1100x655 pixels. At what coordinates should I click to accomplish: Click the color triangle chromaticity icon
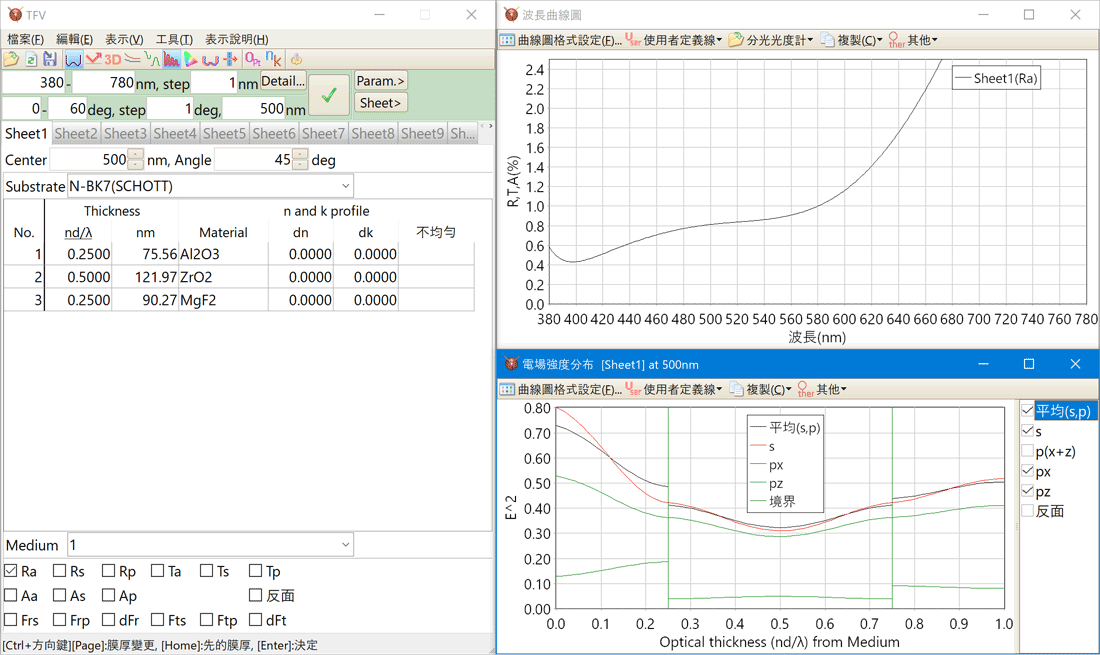[x=190, y=60]
